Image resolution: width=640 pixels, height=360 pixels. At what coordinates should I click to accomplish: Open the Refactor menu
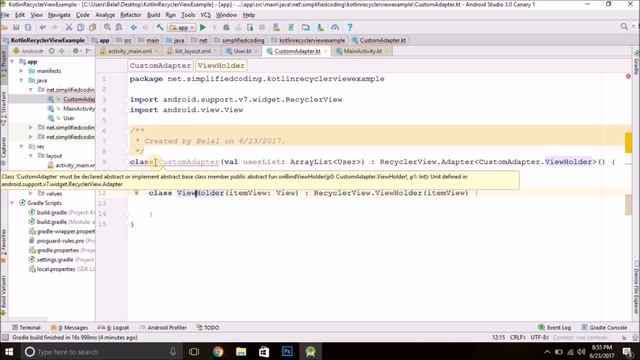[x=131, y=15]
